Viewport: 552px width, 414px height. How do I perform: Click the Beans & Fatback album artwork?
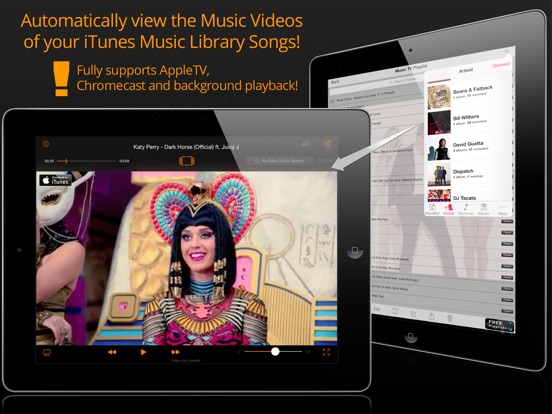click(x=439, y=96)
